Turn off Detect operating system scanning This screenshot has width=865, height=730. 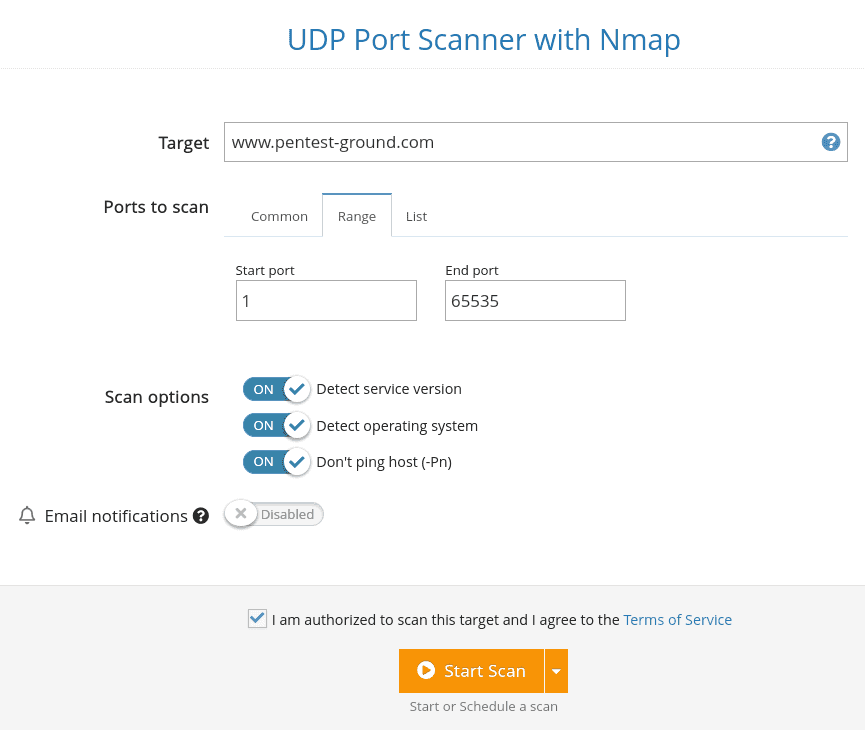pyautogui.click(x=275, y=425)
